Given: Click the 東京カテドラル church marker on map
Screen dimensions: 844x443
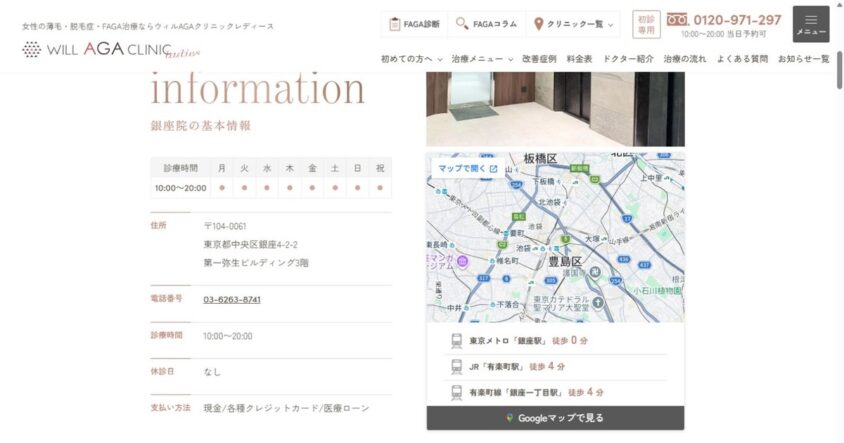Looking at the screenshot, I should pos(598,303).
